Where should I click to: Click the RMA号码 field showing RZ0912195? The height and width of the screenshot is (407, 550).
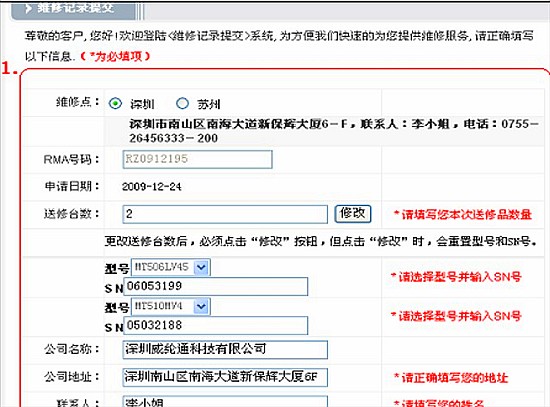click(197, 159)
